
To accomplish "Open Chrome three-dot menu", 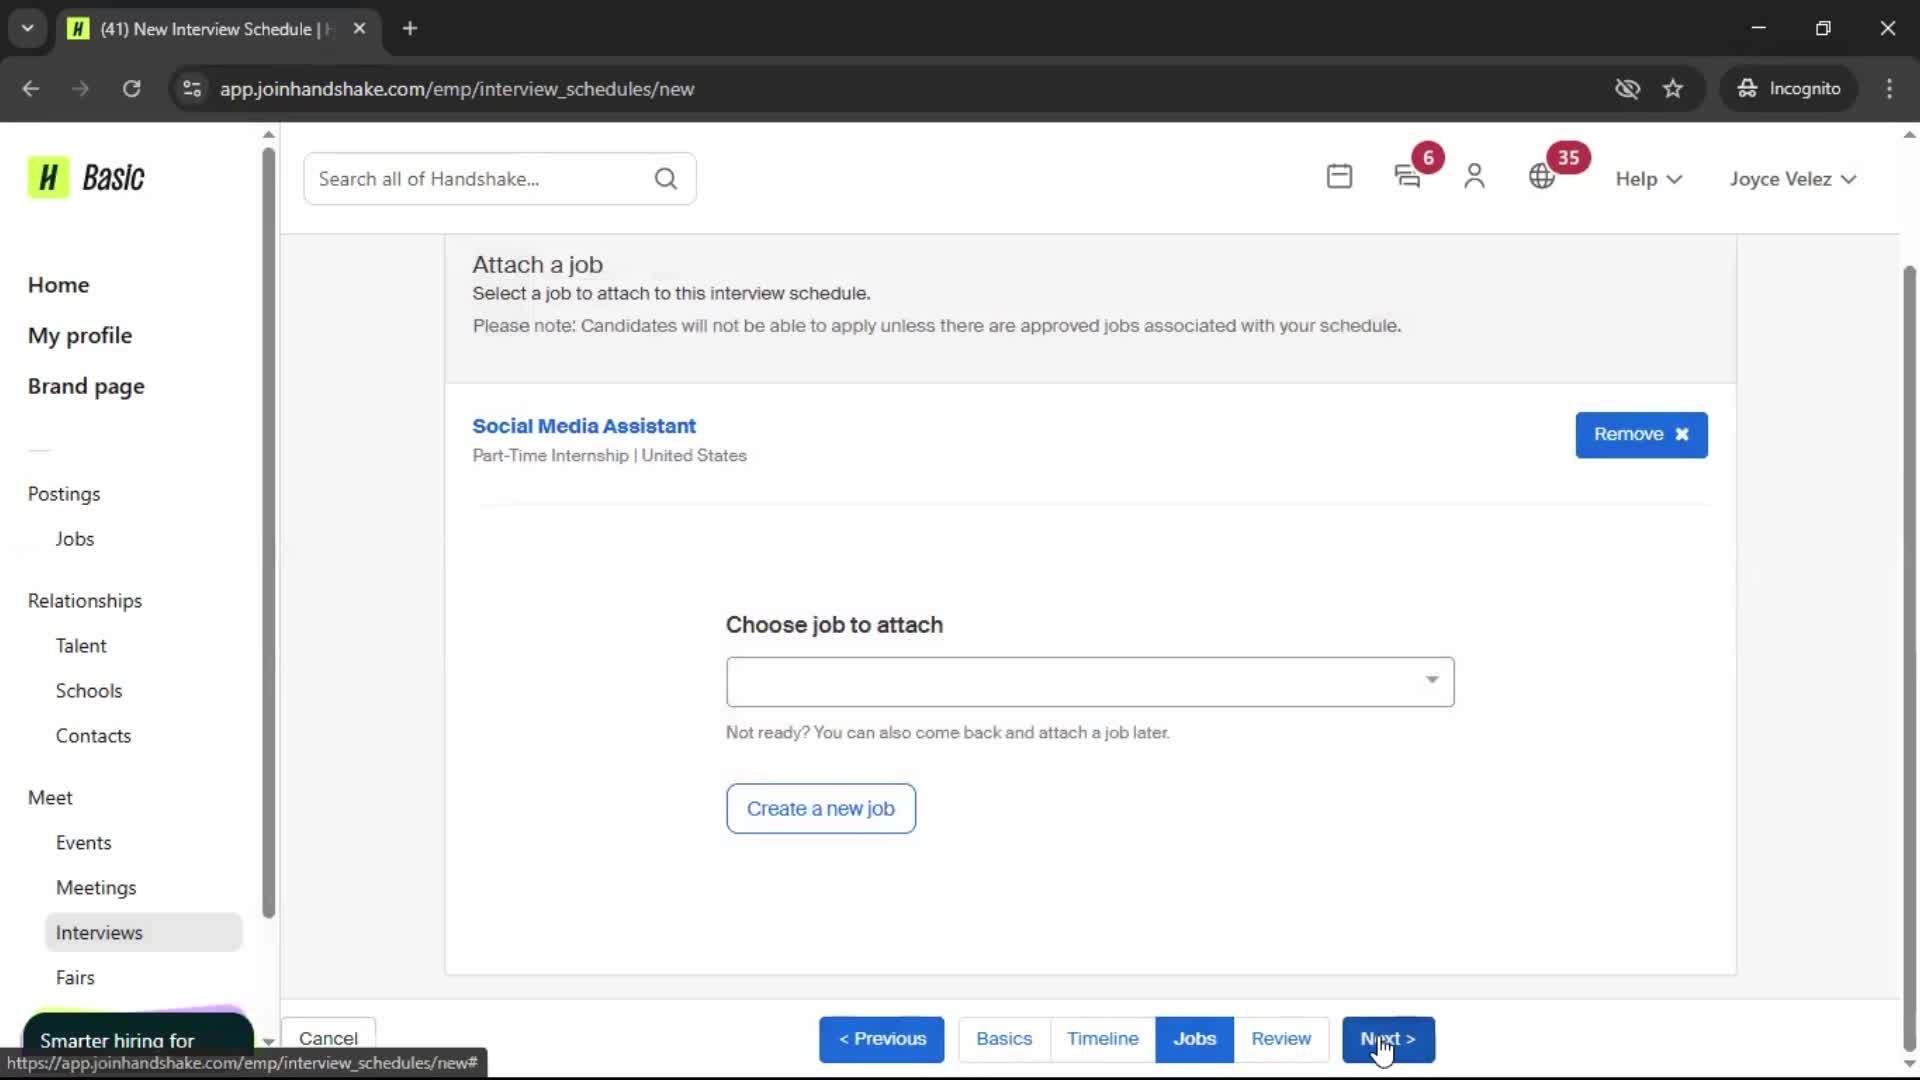I will point(1889,88).
